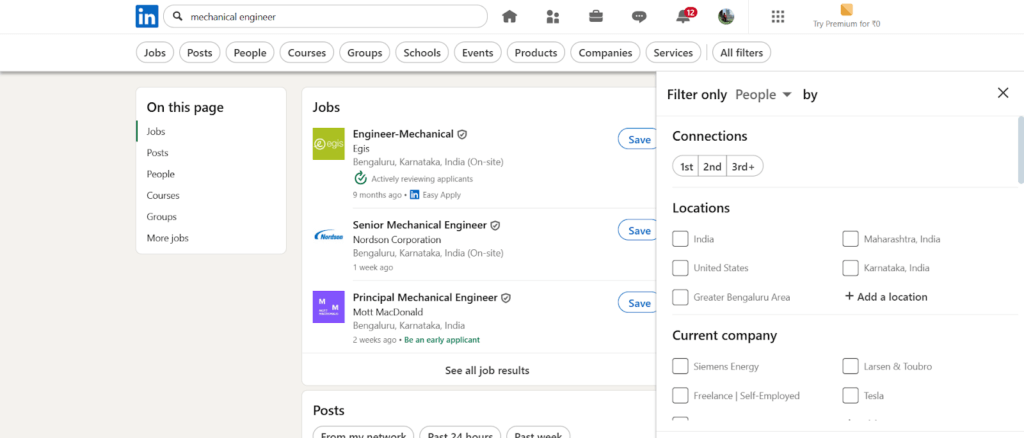This screenshot has width=1024, height=438.
Task: Open the Jobs briefcase icon
Action: point(596,16)
